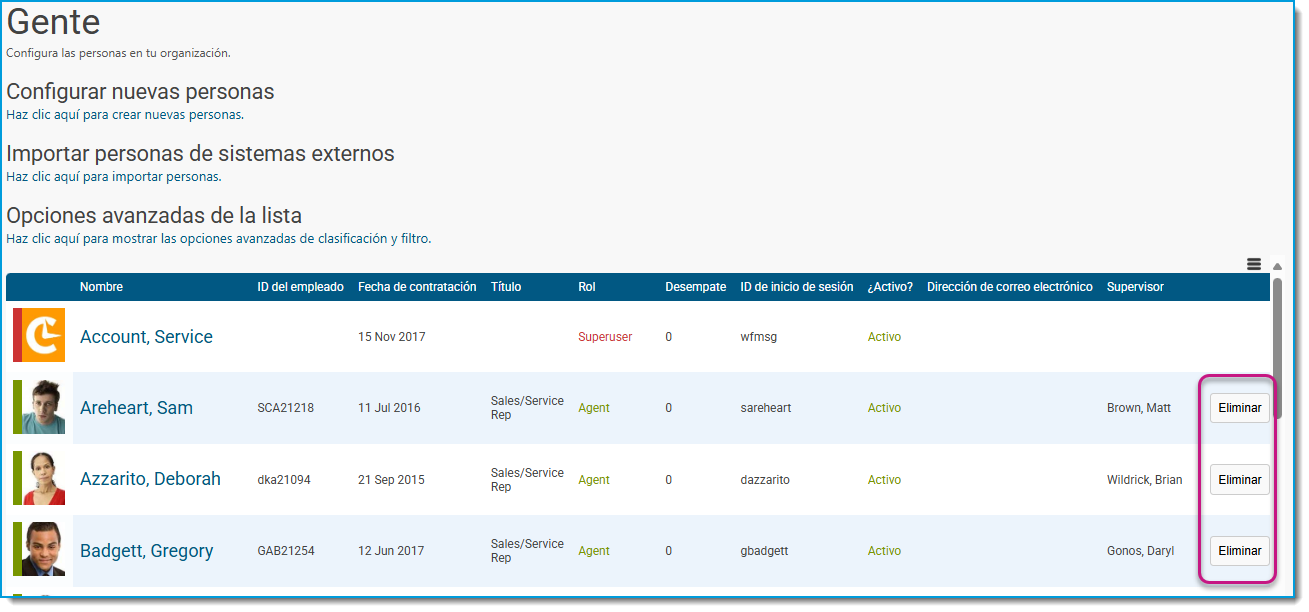
Task: Click Activo status in Azzarito row
Action: 884,480
